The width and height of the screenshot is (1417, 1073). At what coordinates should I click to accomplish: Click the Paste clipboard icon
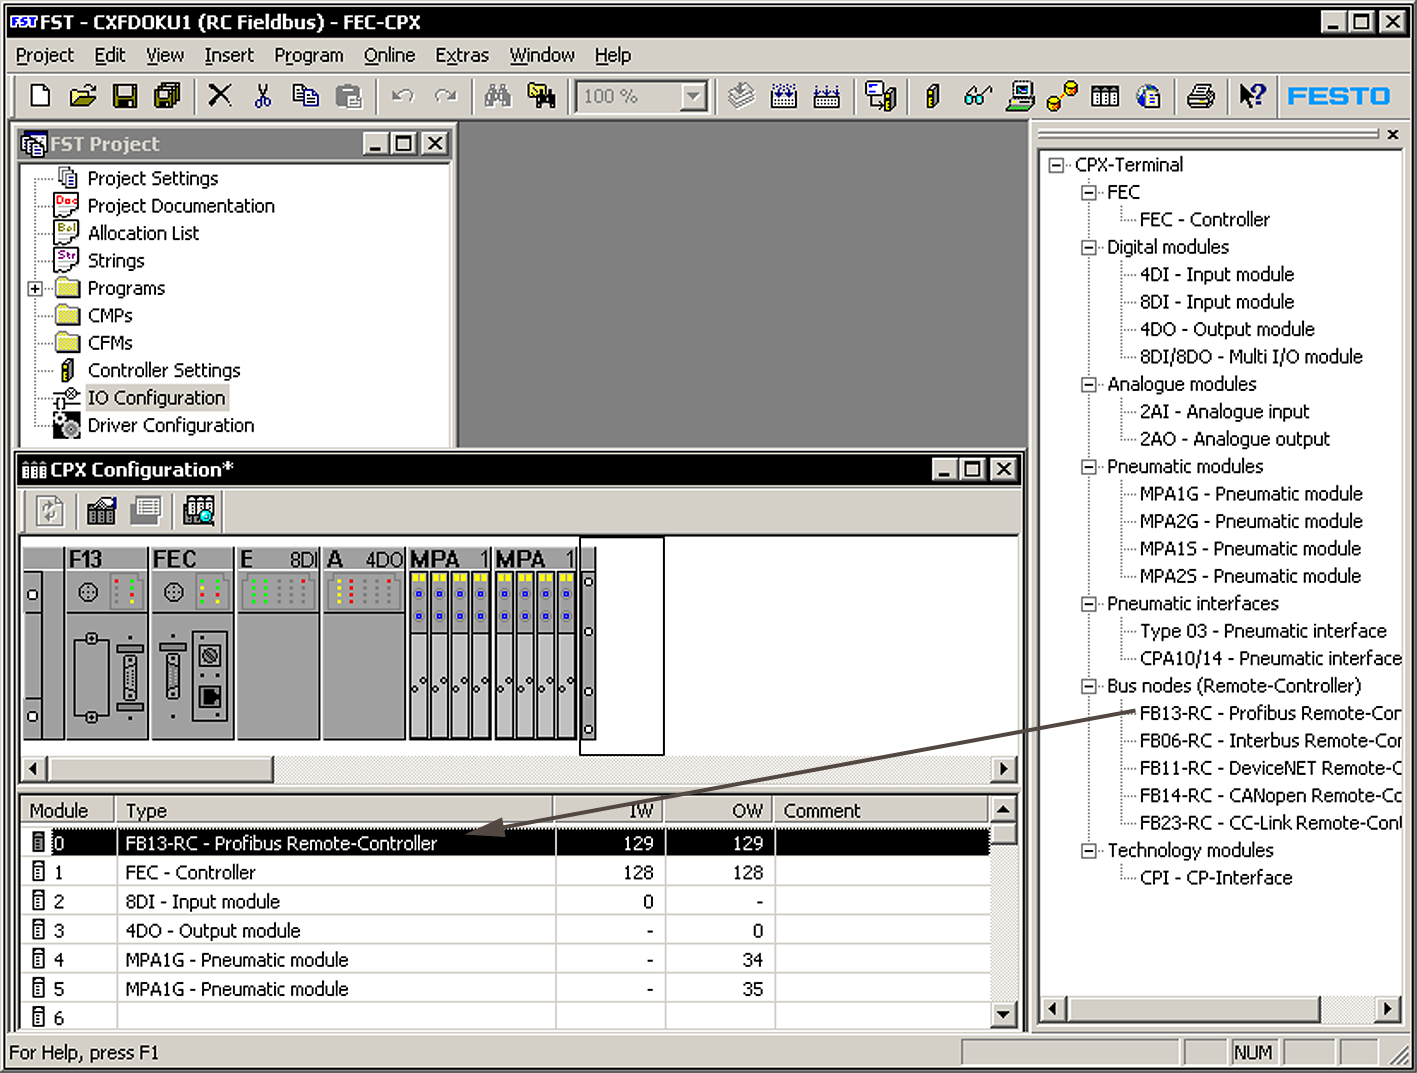[348, 96]
